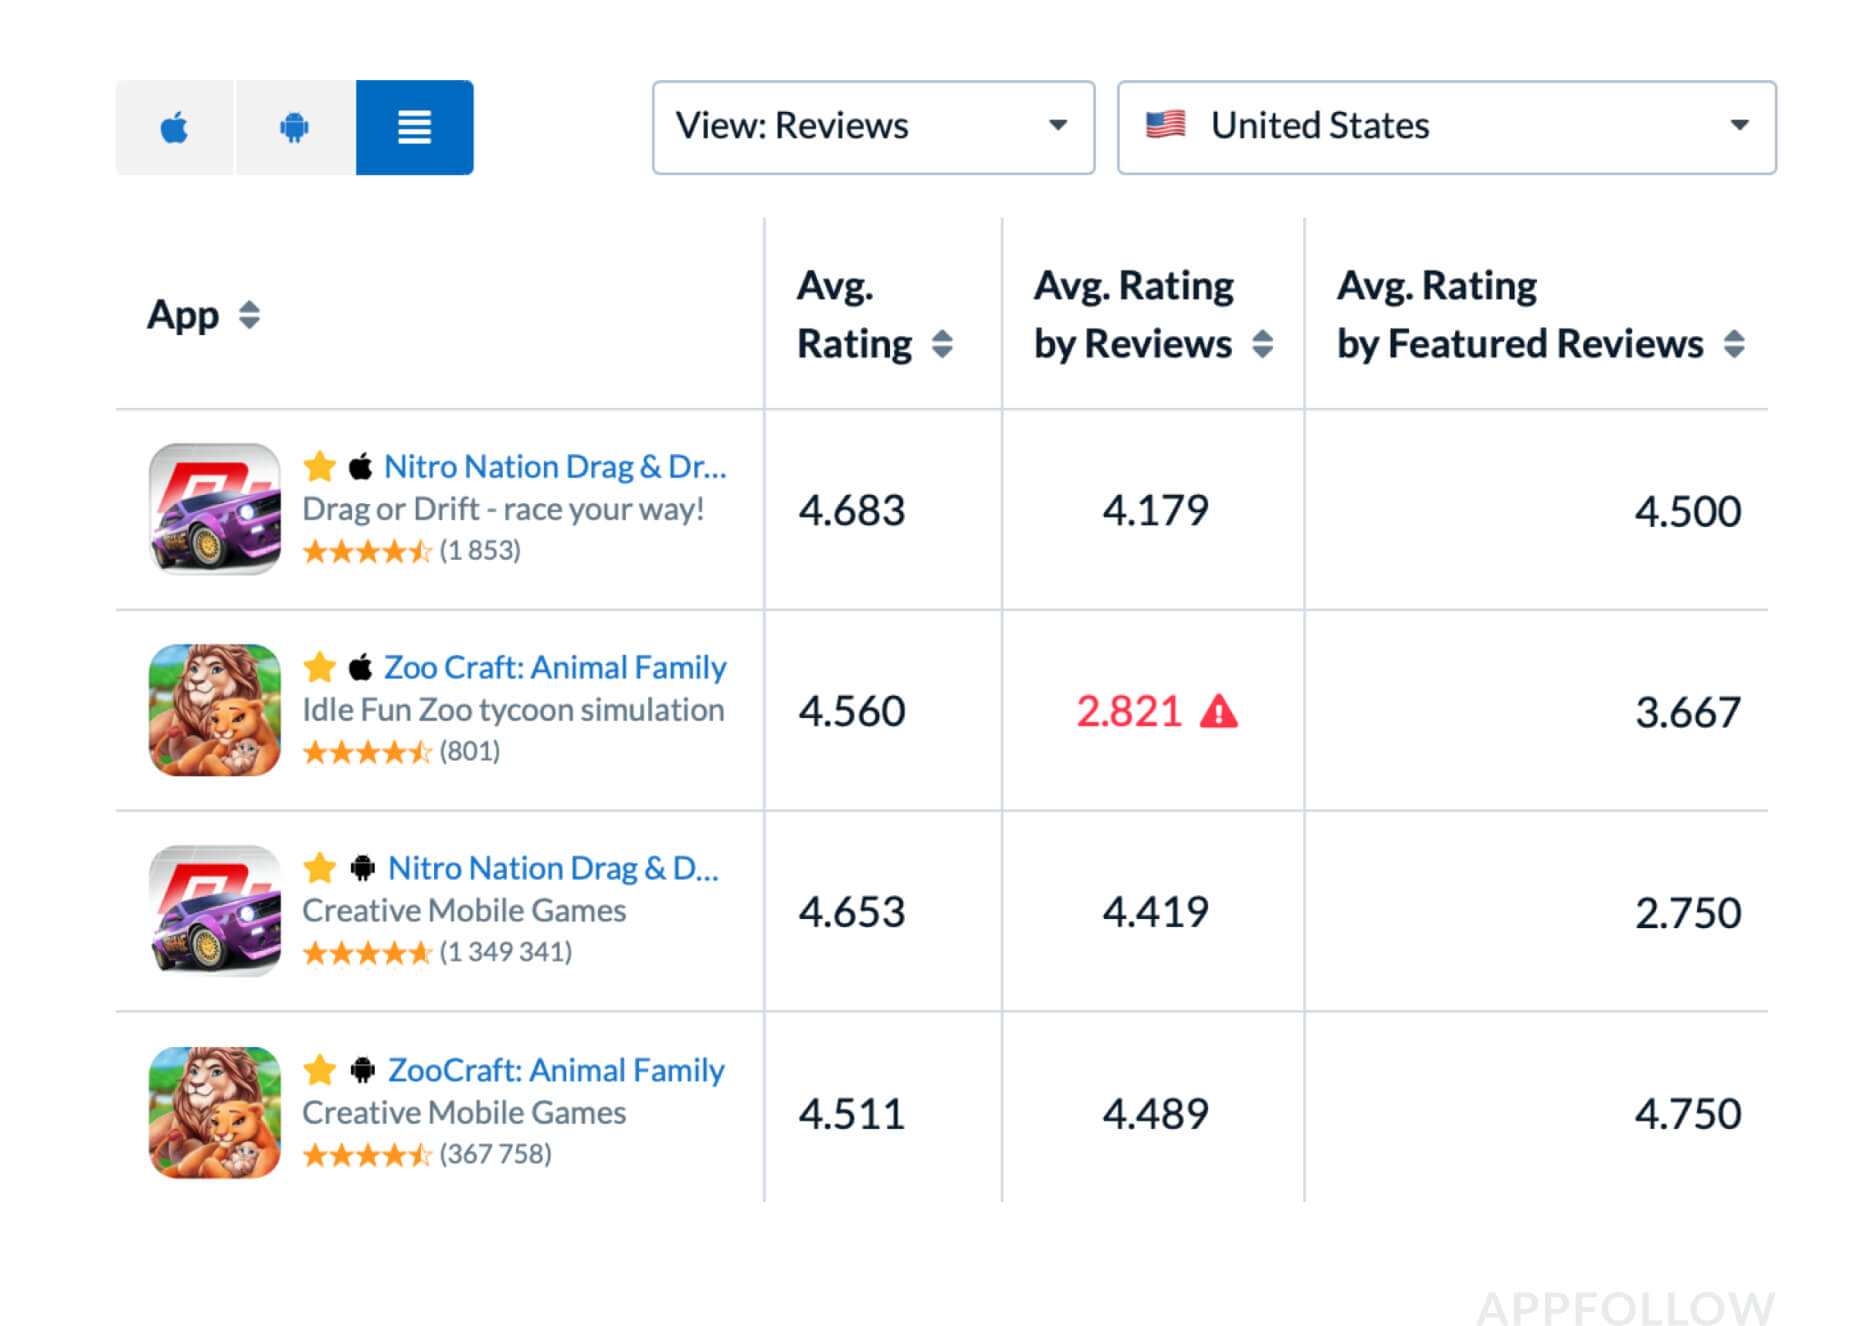
Task: Open the Android Nitro Nation Drag & D... link
Action: tap(553, 868)
